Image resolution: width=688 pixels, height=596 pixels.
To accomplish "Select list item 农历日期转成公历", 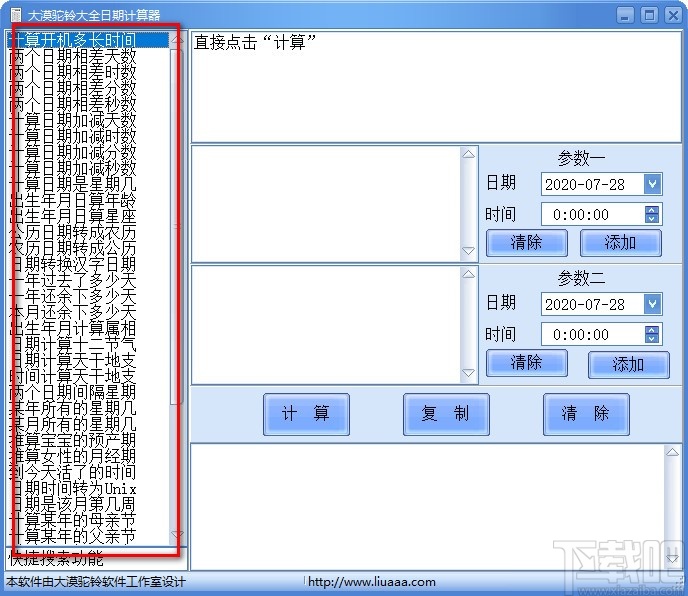I will tap(88, 248).
